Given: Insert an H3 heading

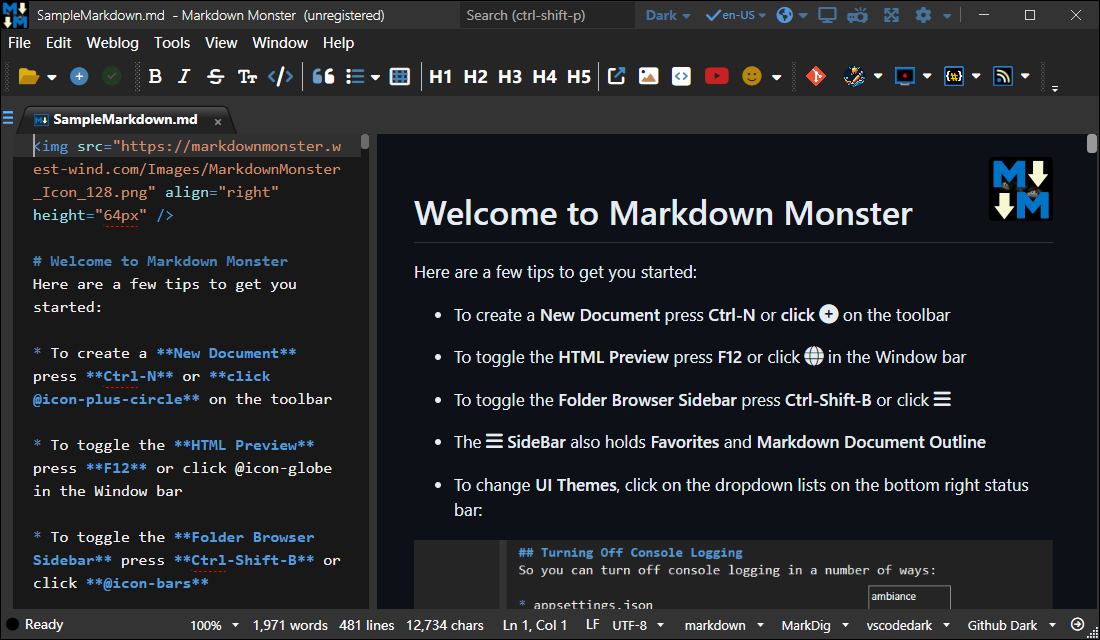Looking at the screenshot, I should coord(510,76).
